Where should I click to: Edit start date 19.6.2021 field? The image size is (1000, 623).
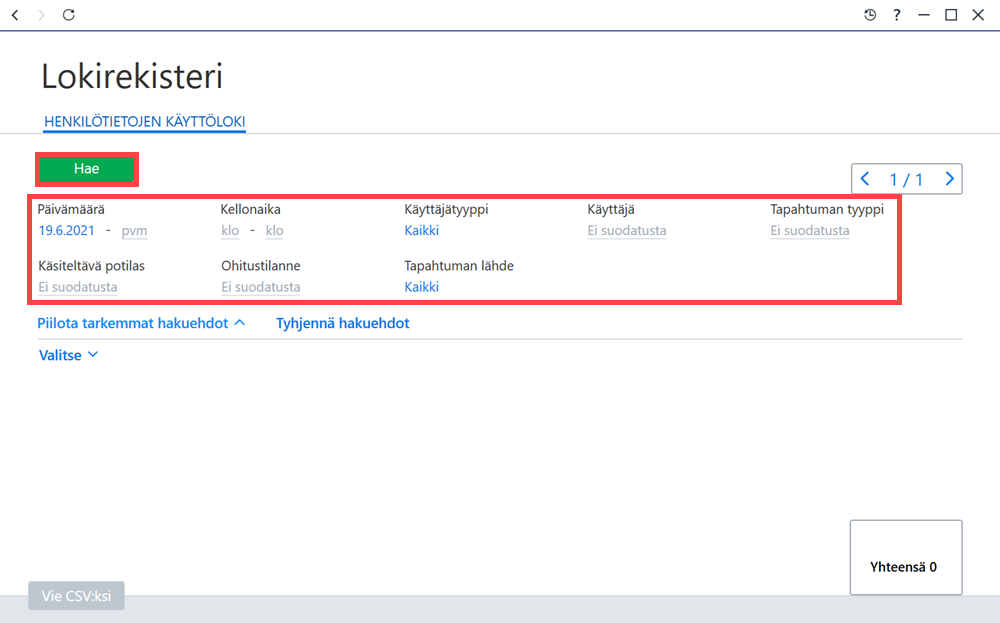click(x=66, y=230)
